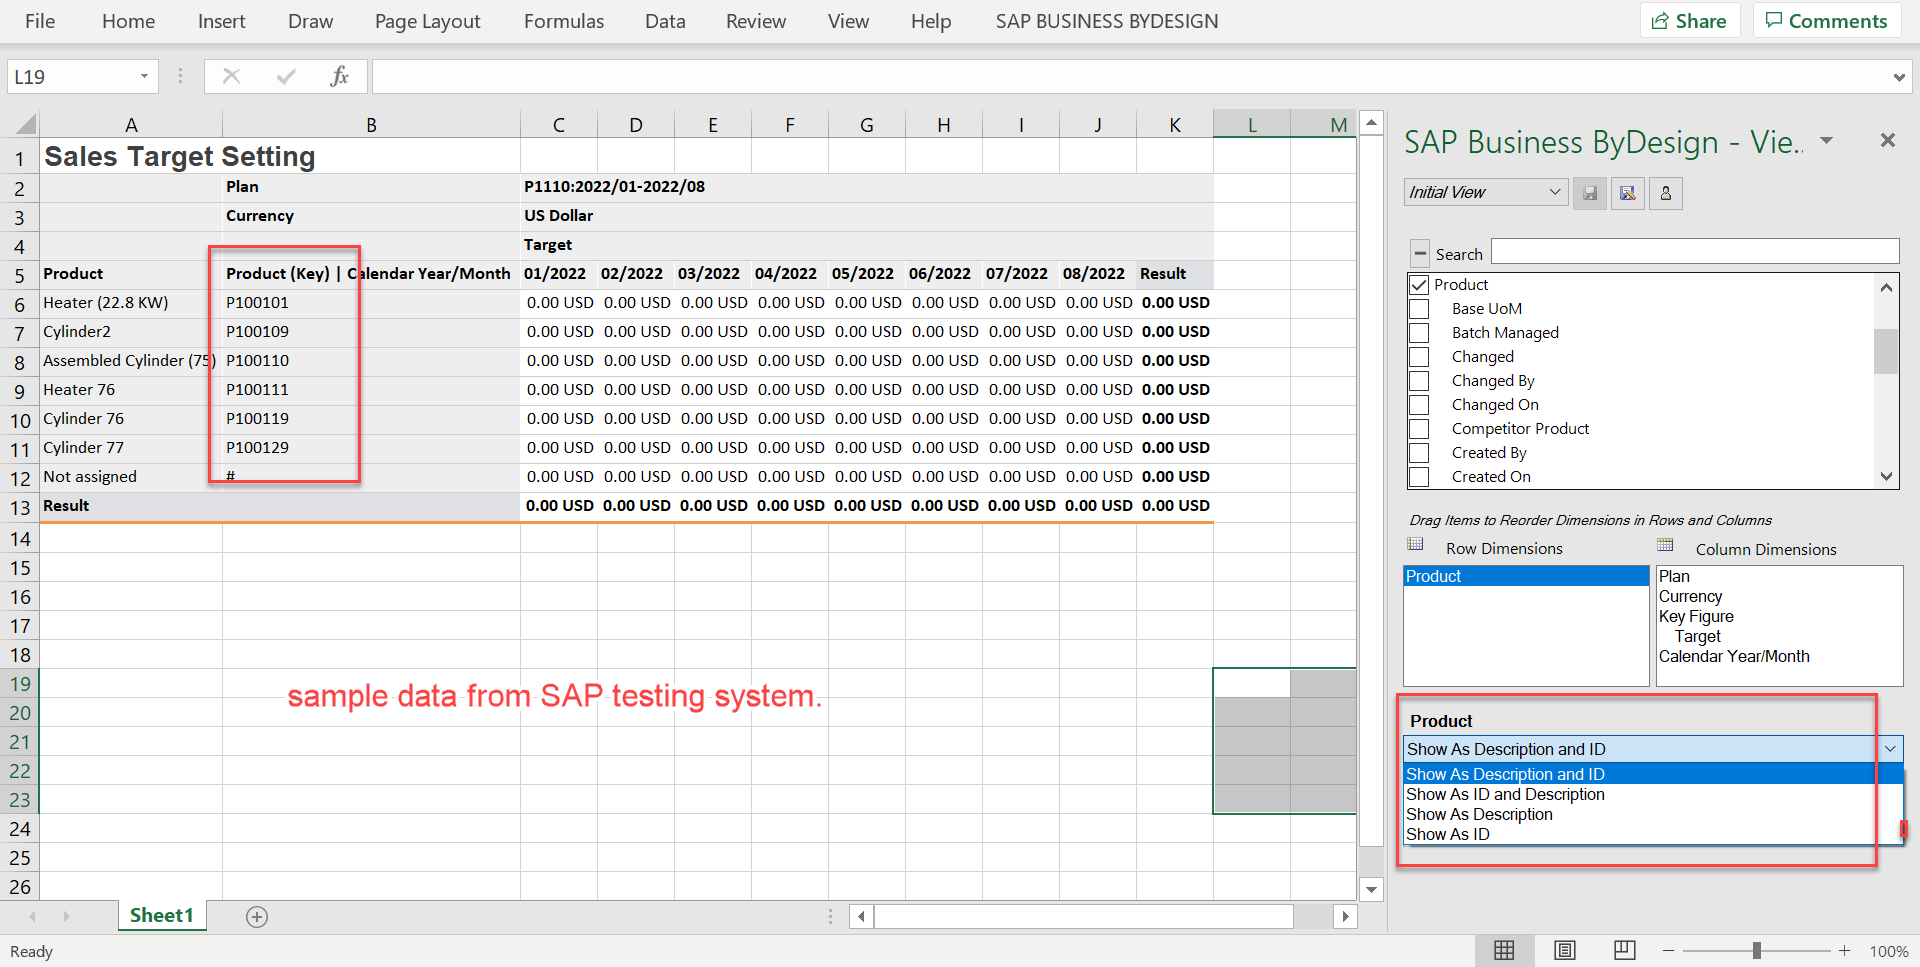Click the zoom out minus icon
1920x967 pixels.
[x=1668, y=951]
